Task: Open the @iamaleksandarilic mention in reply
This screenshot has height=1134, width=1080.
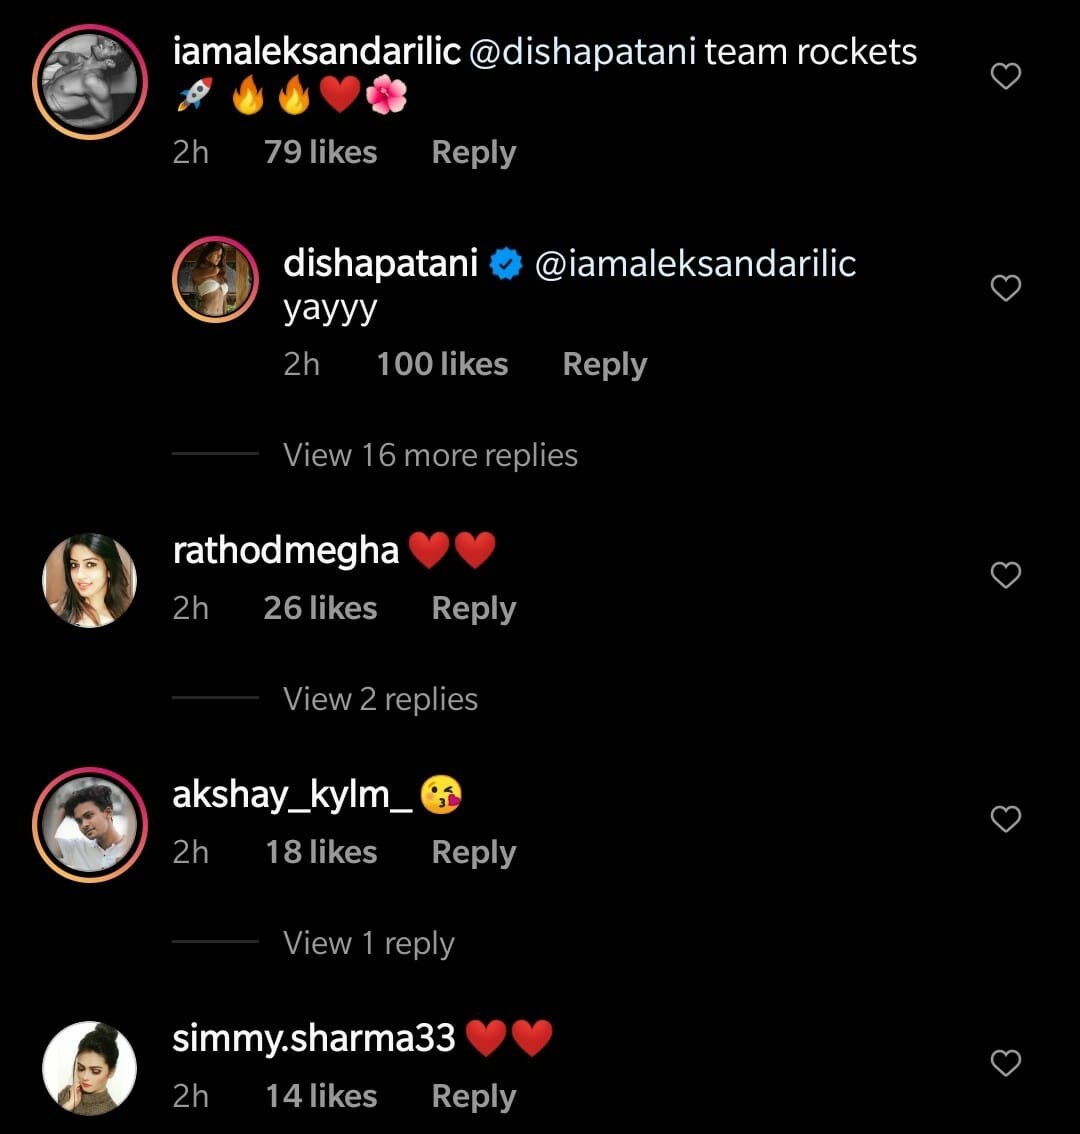Action: 696,264
